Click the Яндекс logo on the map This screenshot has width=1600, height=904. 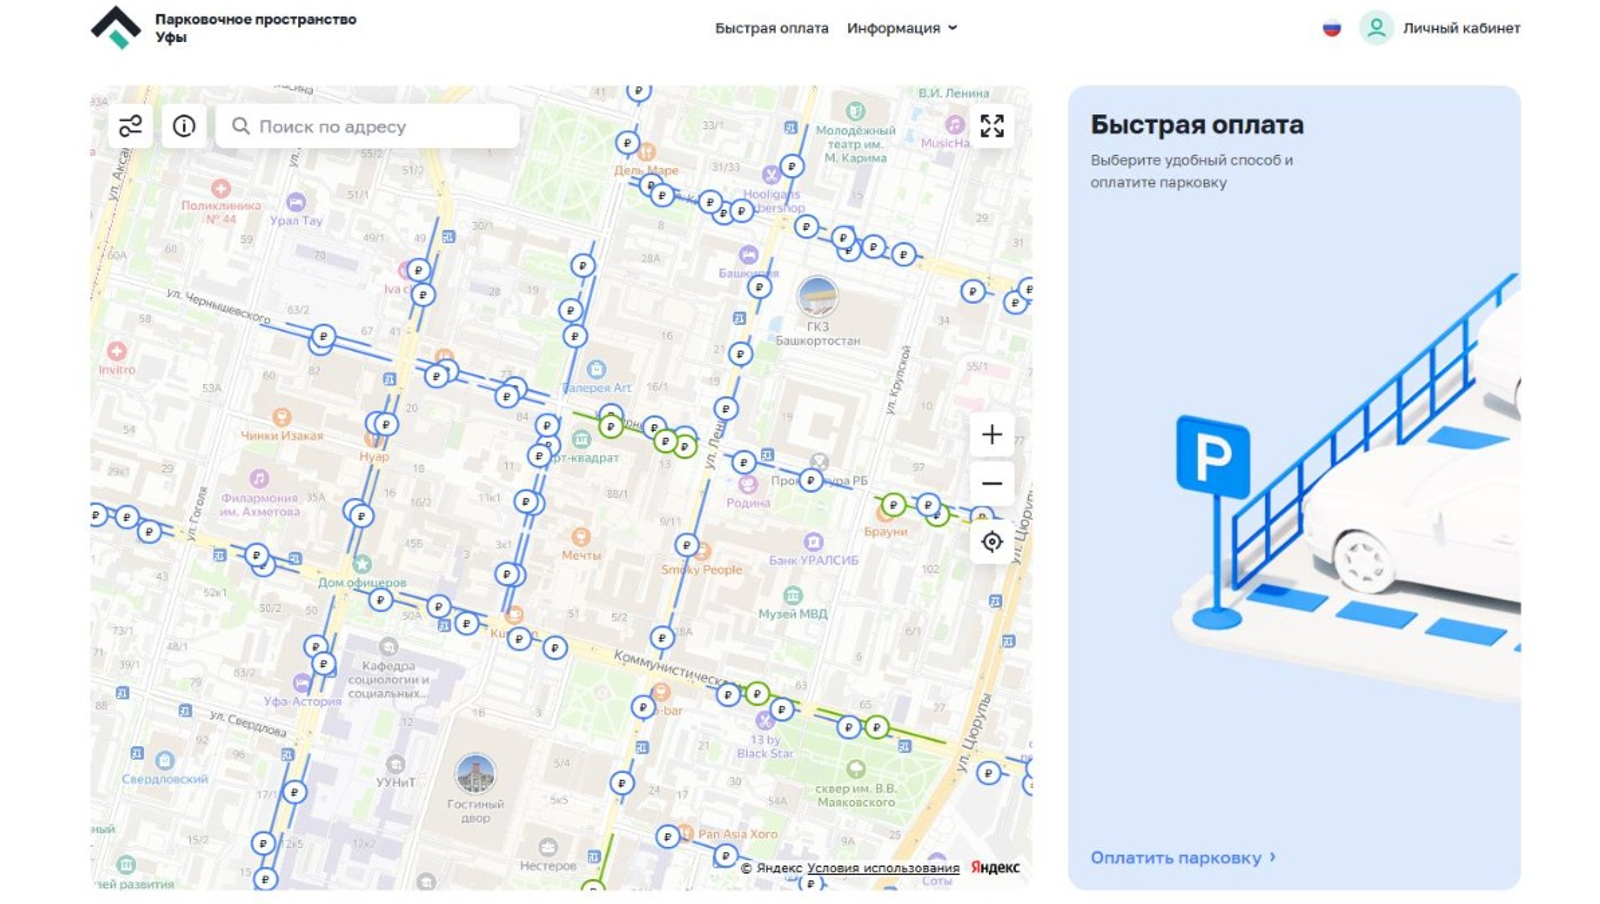[995, 868]
